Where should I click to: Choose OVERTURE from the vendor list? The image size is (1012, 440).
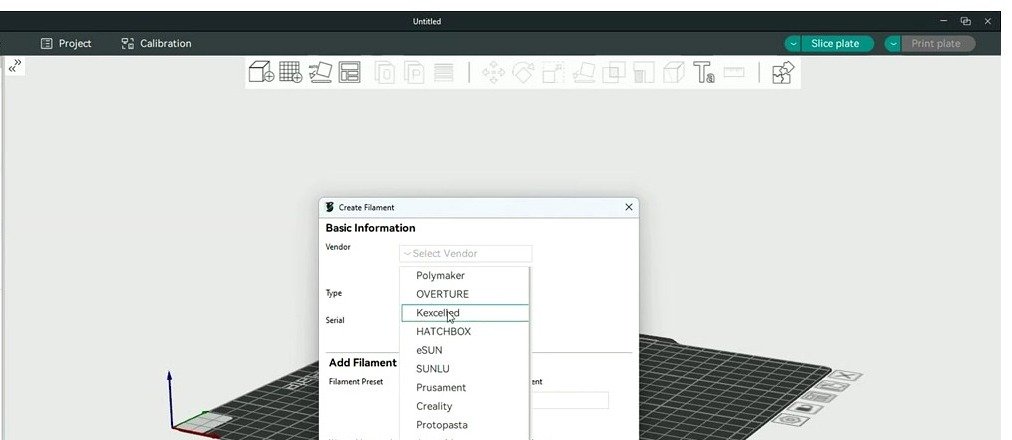[x=465, y=294]
